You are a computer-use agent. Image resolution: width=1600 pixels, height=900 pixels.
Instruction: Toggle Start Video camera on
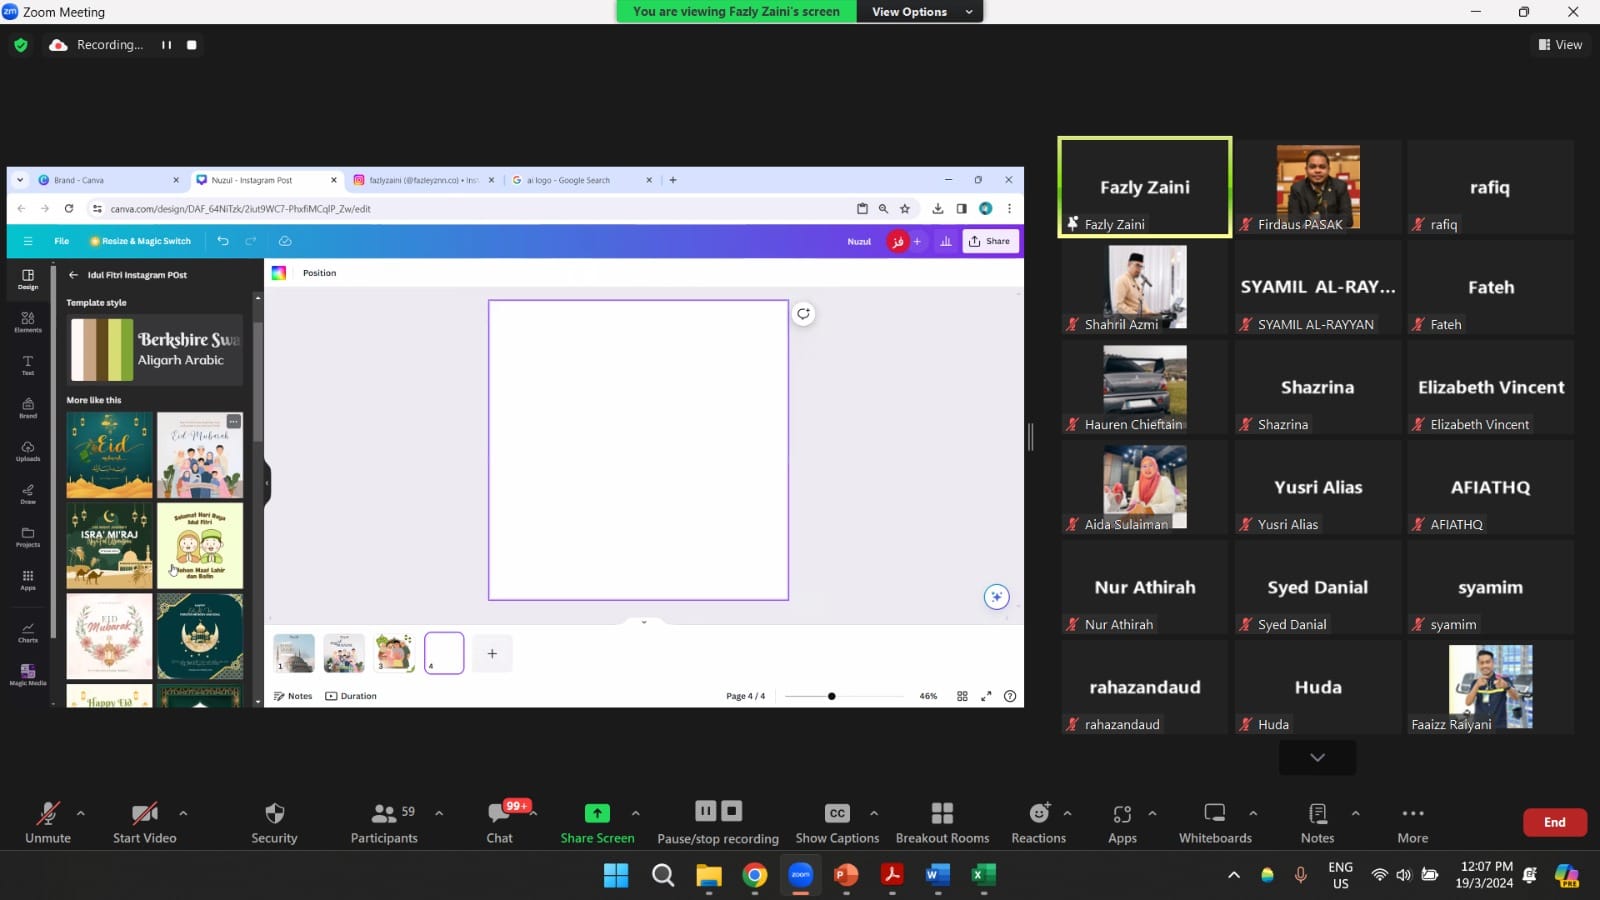coord(144,814)
